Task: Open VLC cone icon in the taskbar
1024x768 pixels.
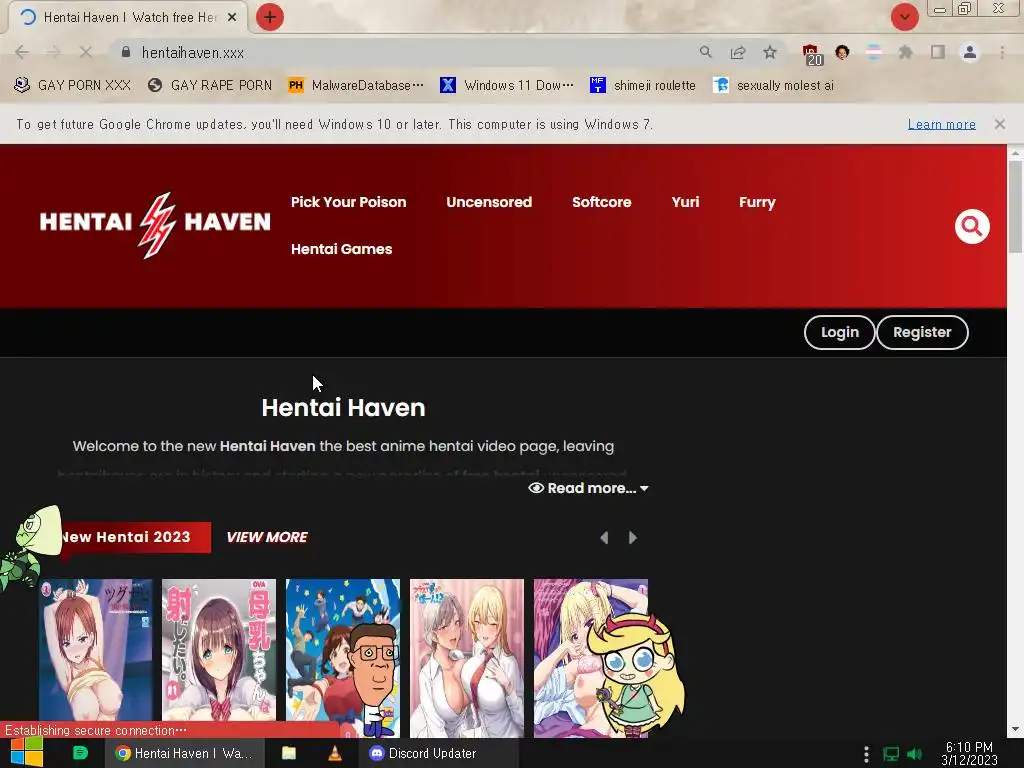Action: pos(334,753)
